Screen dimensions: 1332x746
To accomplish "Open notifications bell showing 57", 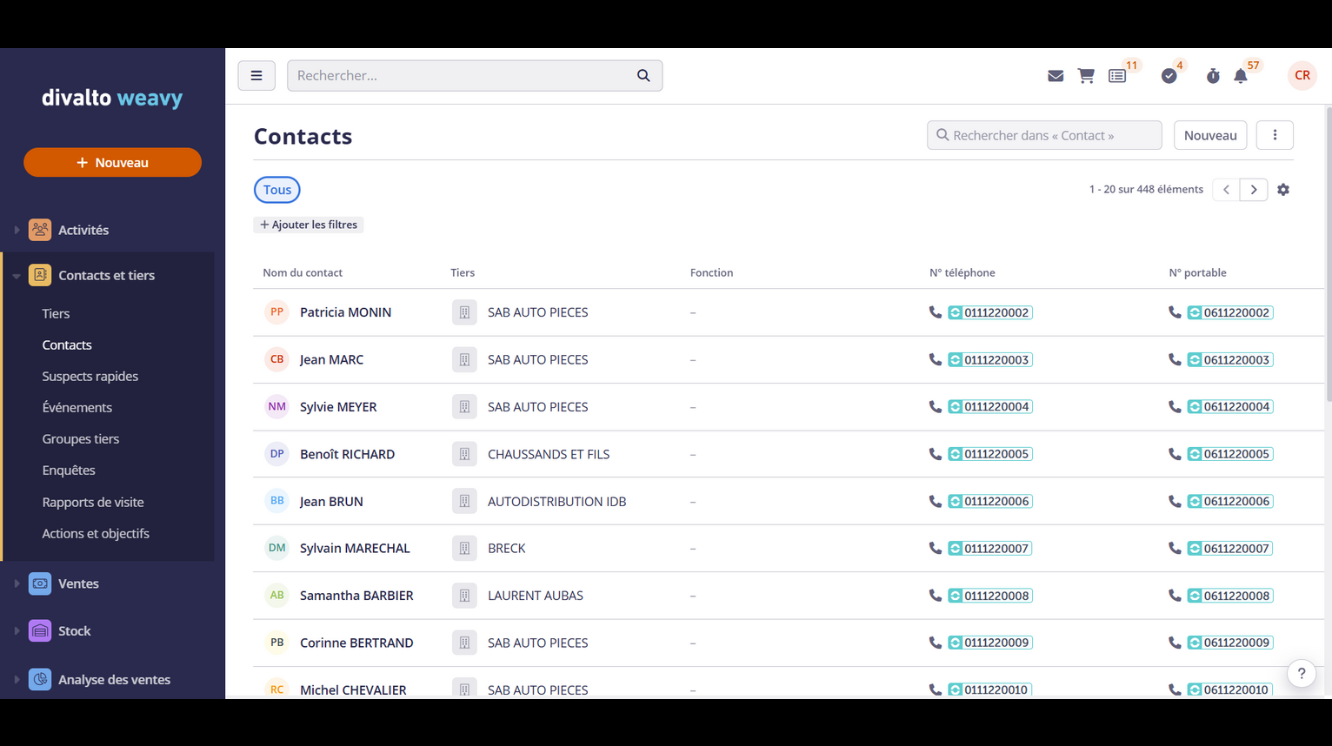I will click(1240, 75).
